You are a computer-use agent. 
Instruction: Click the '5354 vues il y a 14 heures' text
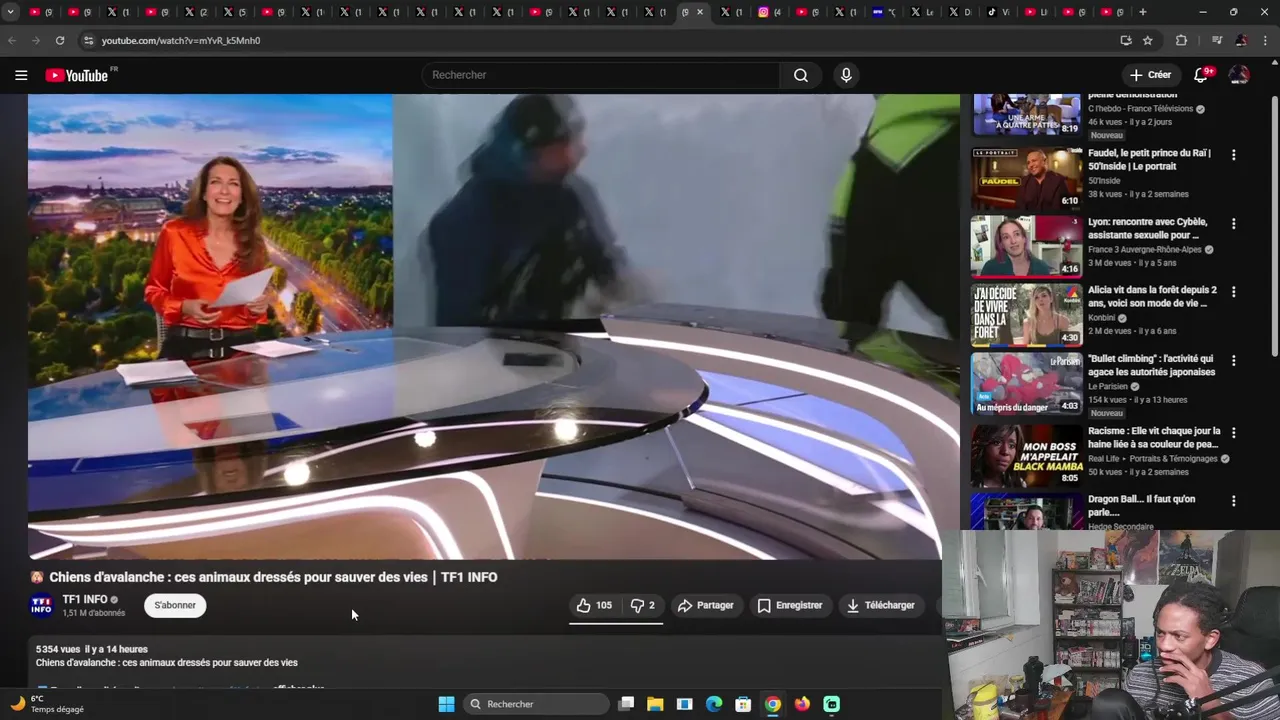pos(92,649)
